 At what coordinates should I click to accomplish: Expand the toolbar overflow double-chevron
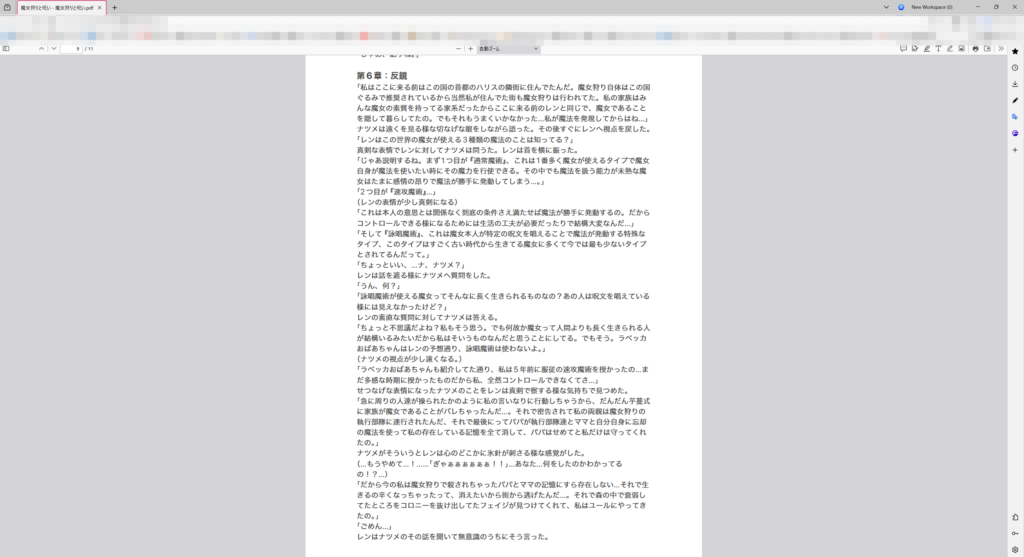coord(1000,48)
